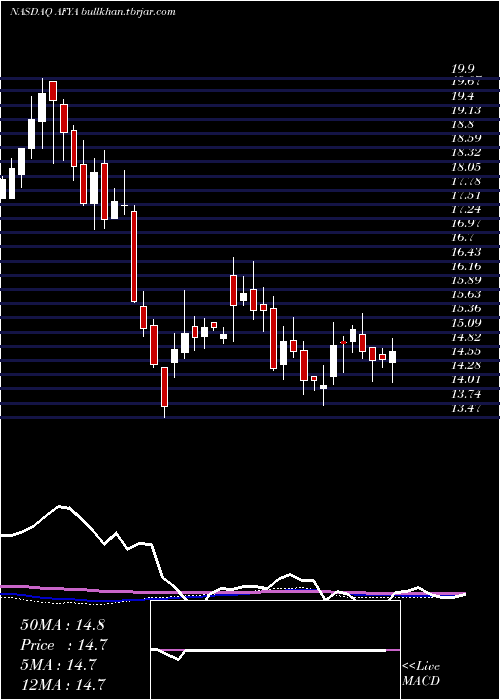Click the 14.01 price axis label
The image size is (500, 700).
pos(466,380)
